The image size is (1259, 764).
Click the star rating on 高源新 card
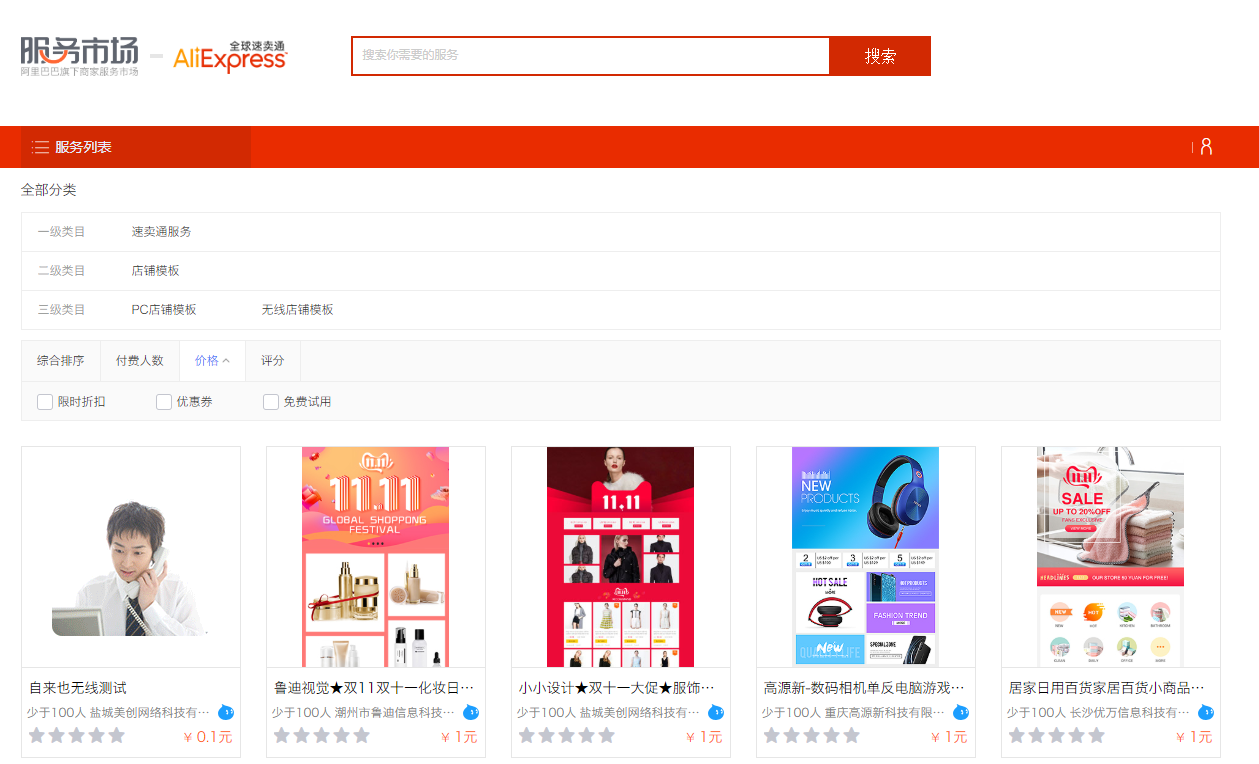[812, 736]
